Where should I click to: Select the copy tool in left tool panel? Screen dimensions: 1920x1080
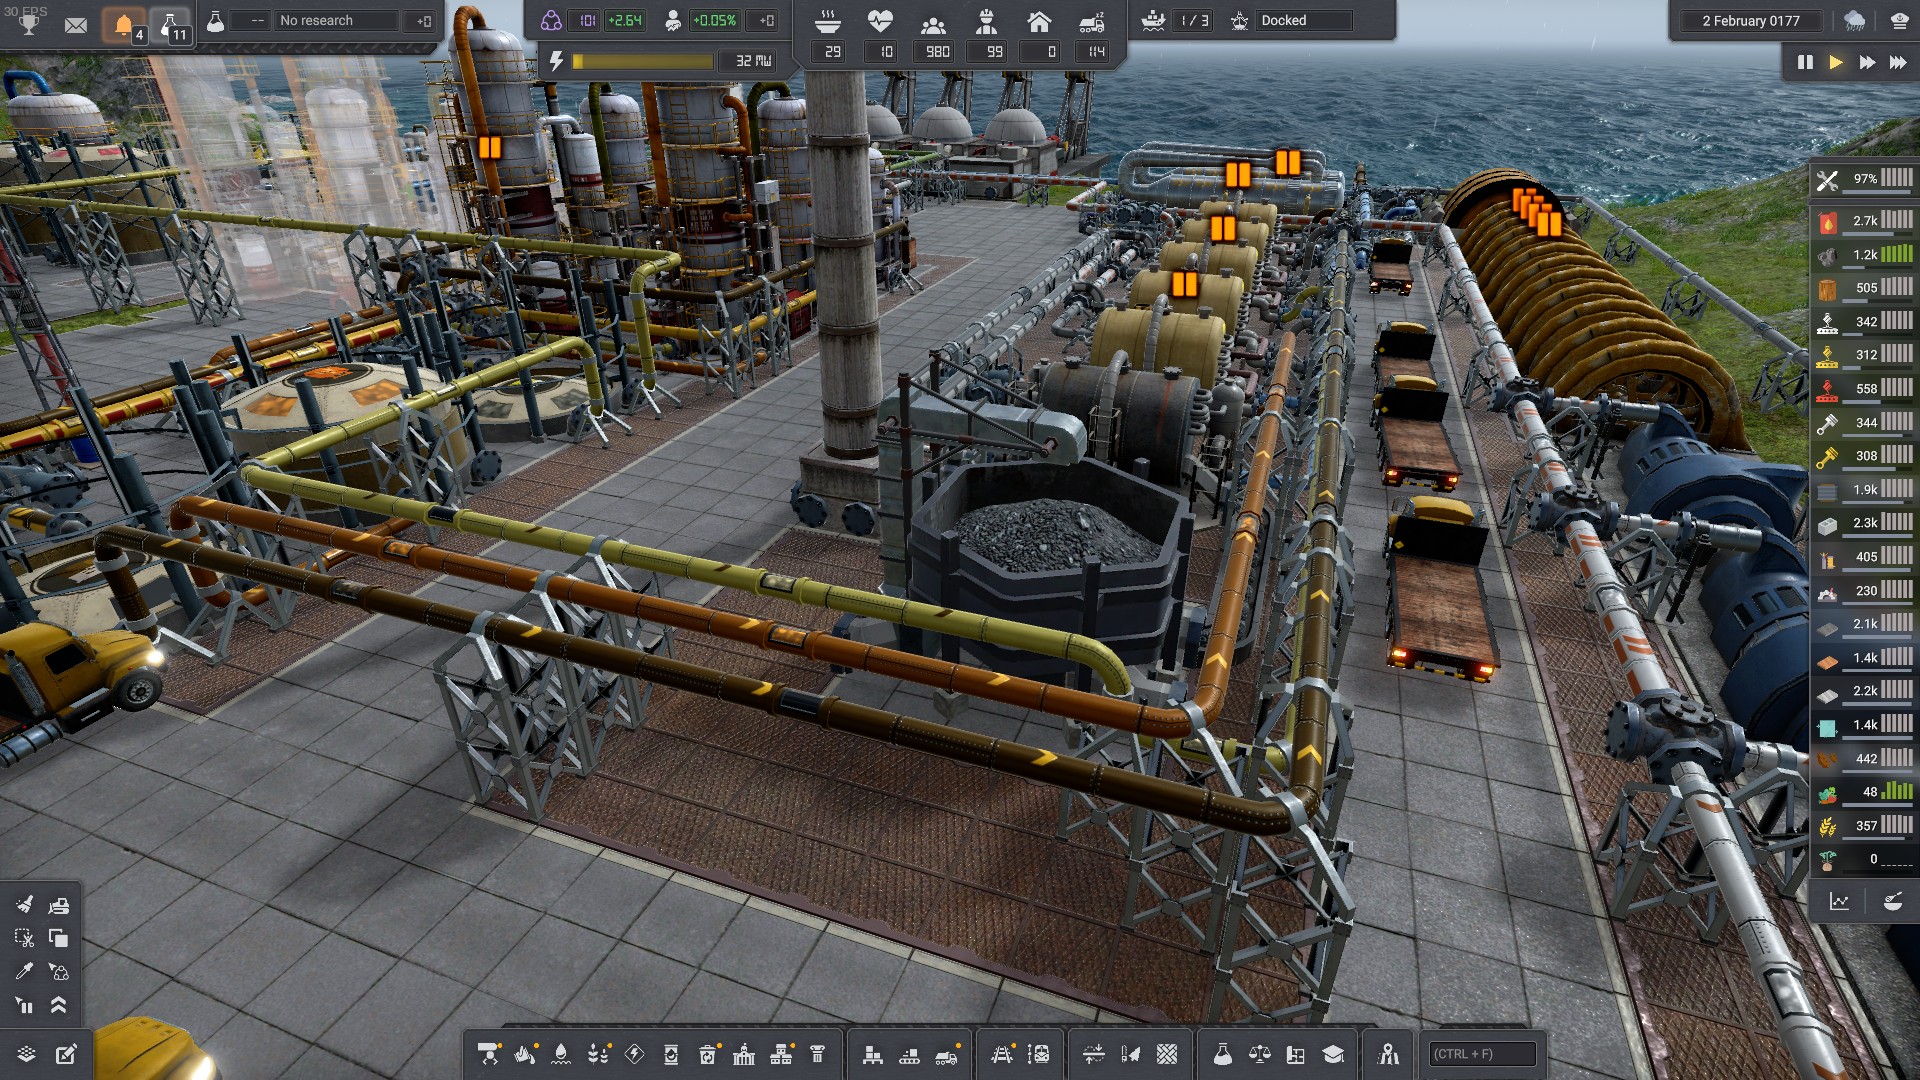pyautogui.click(x=59, y=938)
